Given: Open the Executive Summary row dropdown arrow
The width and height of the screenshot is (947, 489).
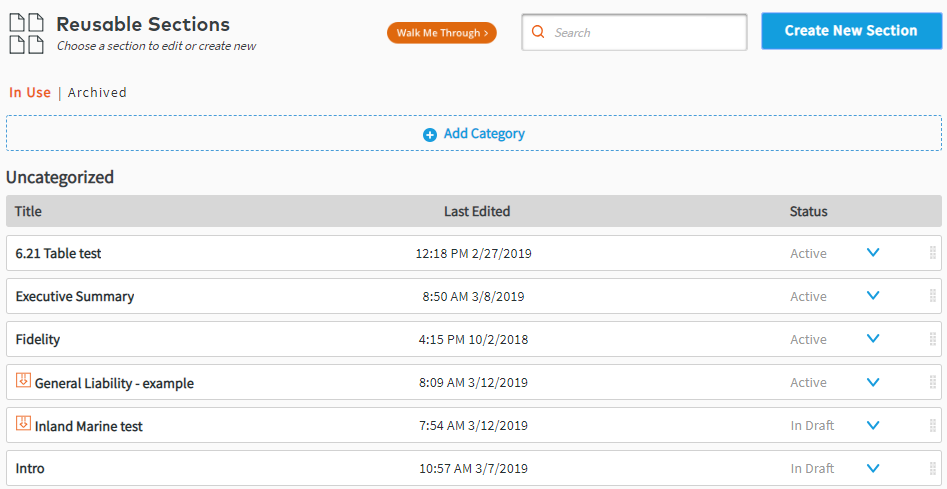Looking at the screenshot, I should (873, 296).
